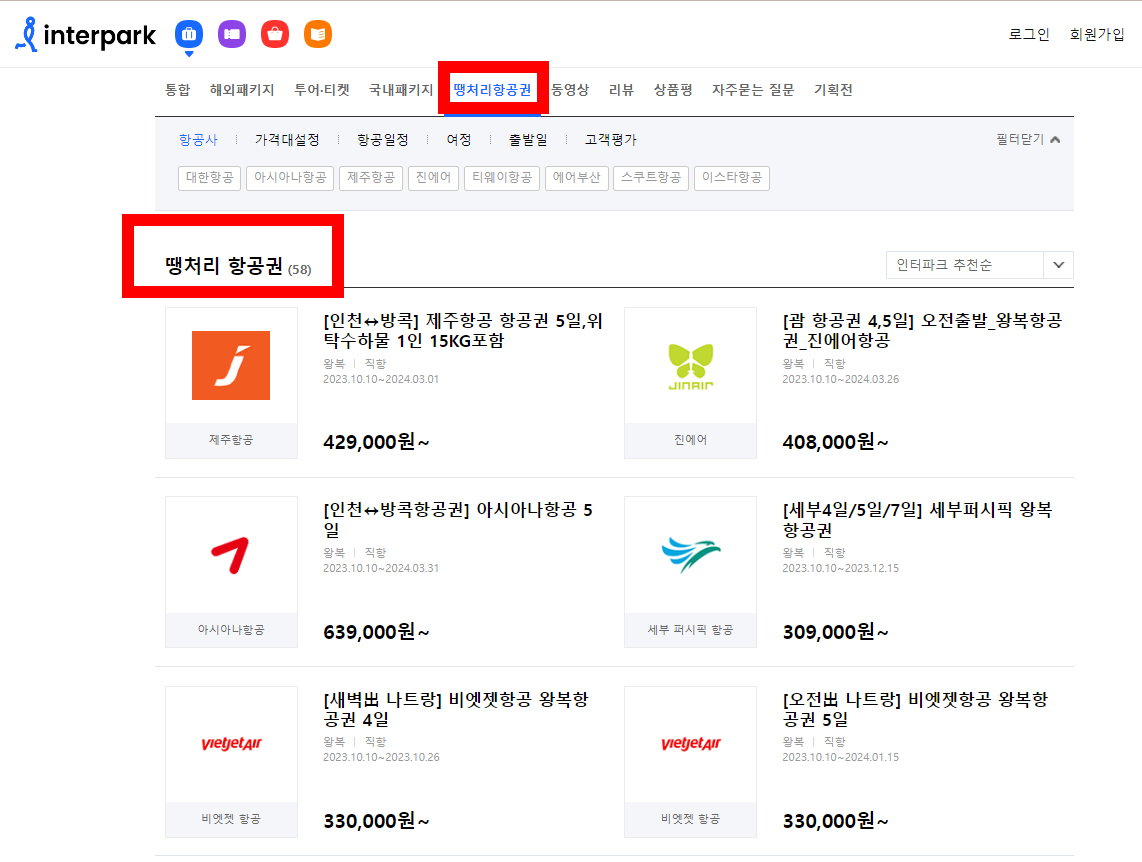The height and width of the screenshot is (862, 1142).
Task: Open the purple ticket icon
Action: [232, 33]
